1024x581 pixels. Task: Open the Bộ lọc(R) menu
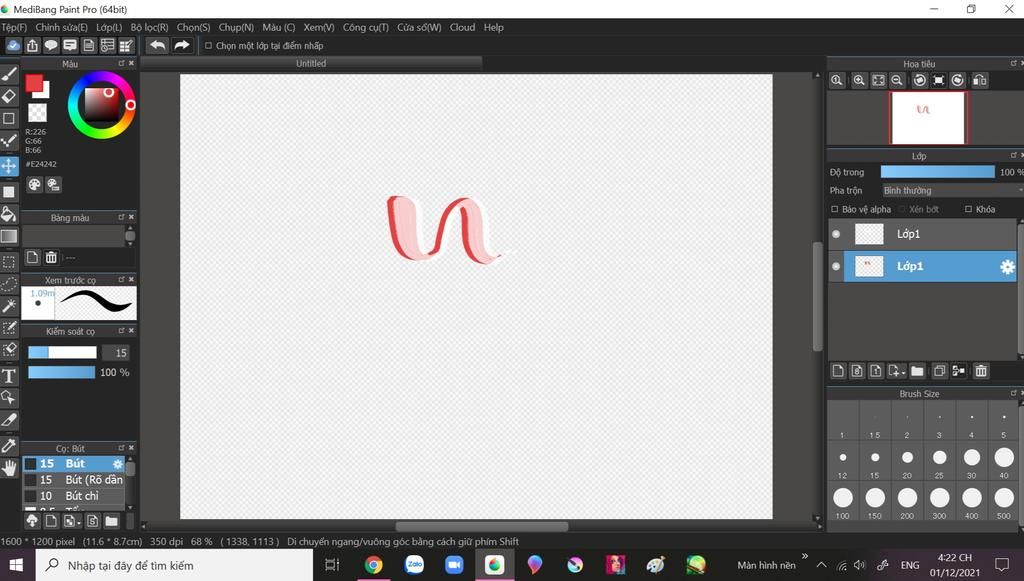tap(150, 27)
